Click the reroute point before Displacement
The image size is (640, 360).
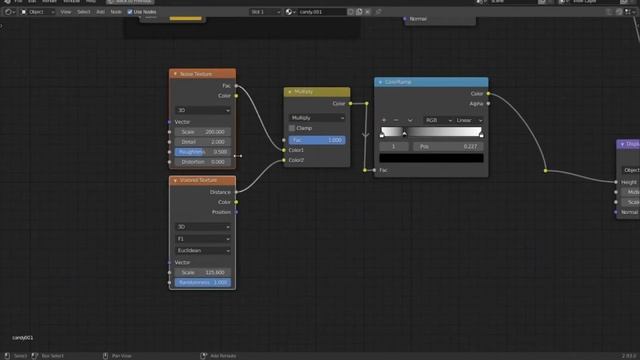tap(546, 171)
